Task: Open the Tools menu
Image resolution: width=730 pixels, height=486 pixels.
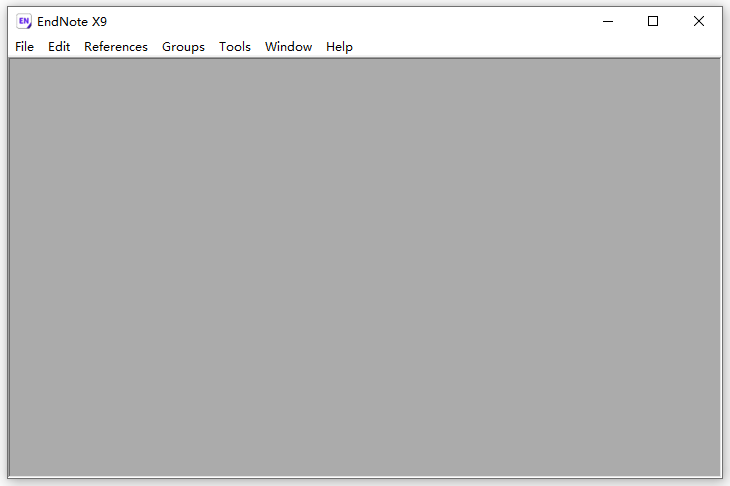Action: [235, 47]
